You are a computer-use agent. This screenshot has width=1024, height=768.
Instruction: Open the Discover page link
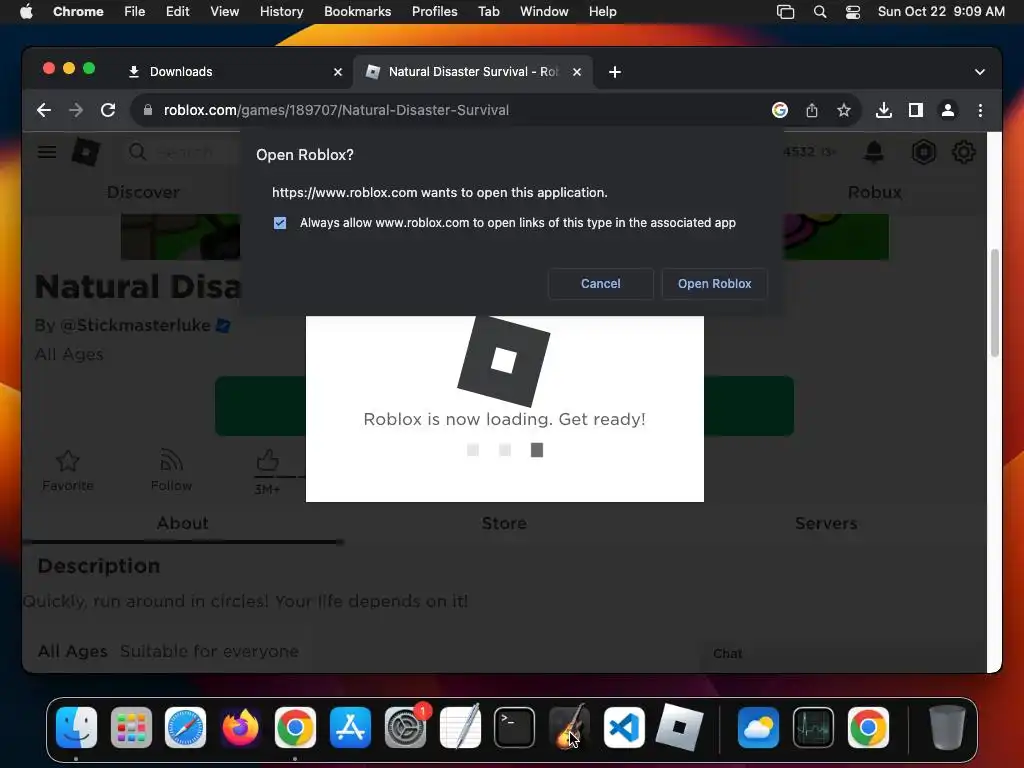pyautogui.click(x=143, y=192)
